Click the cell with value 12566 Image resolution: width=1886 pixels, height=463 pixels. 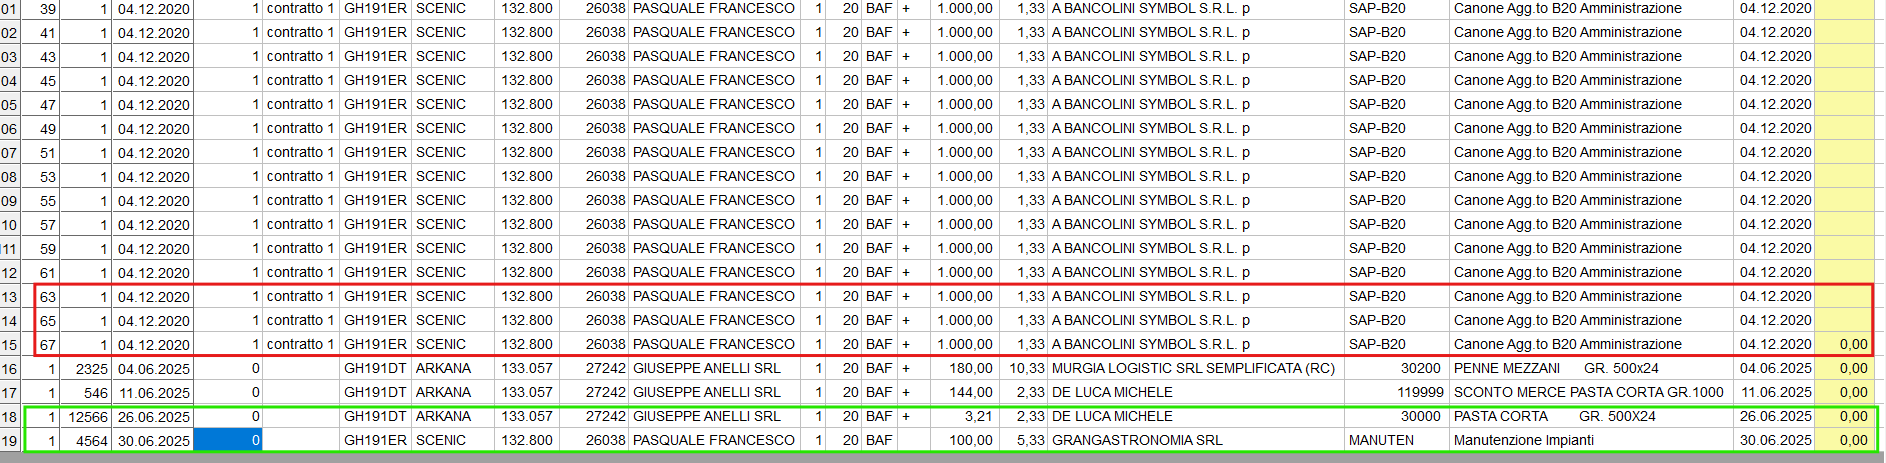pos(86,416)
